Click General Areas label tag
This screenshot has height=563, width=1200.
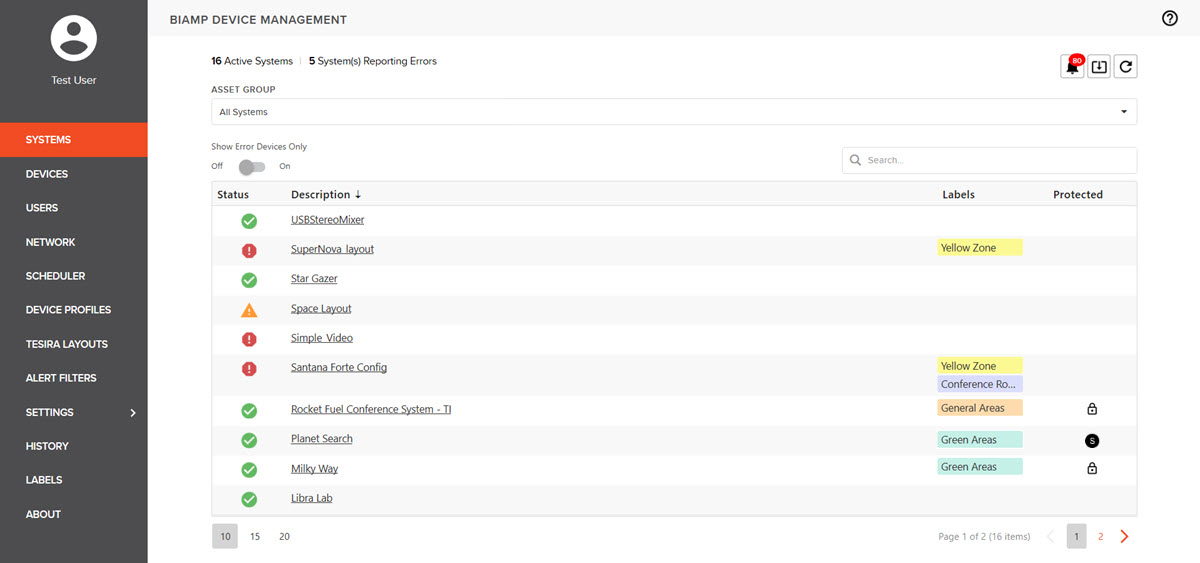tap(980, 408)
